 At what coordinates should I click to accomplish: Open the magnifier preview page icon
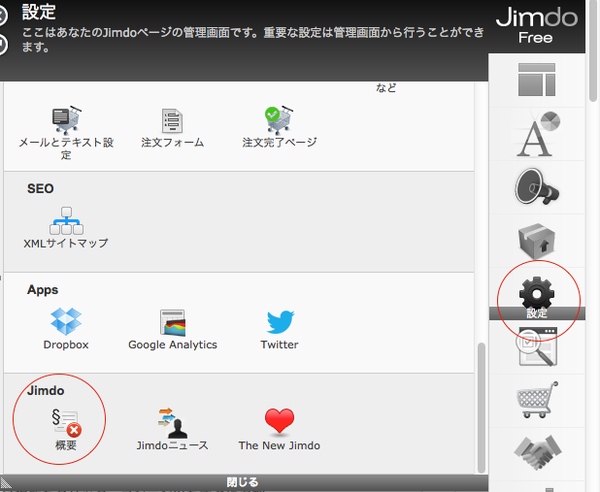[536, 347]
